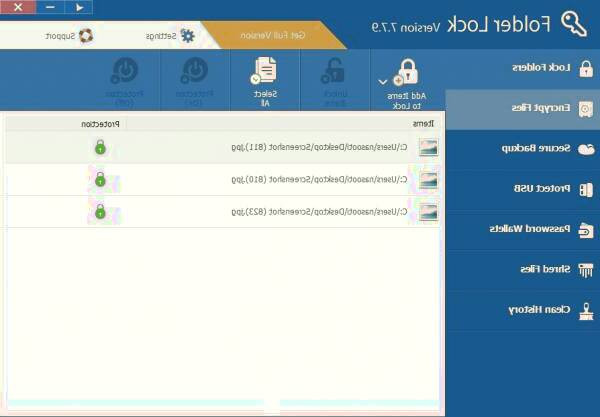This screenshot has height=417, width=600.
Task: Click the Settings gear icon
Action: tap(188, 36)
